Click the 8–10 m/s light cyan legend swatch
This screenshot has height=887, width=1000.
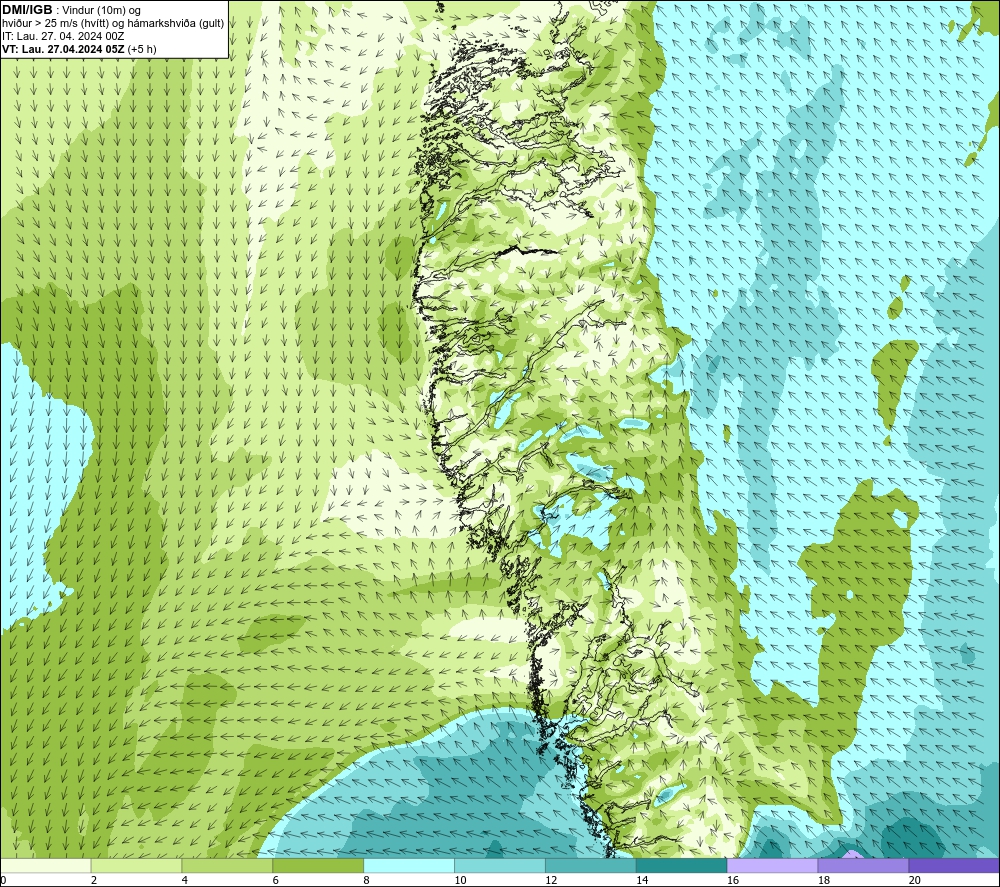409,866
